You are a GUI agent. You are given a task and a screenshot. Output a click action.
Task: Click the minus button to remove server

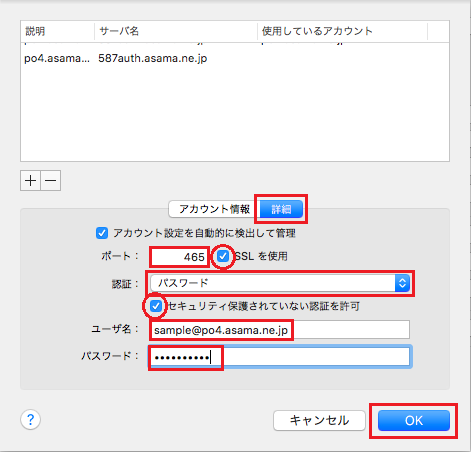pyautogui.click(x=51, y=181)
